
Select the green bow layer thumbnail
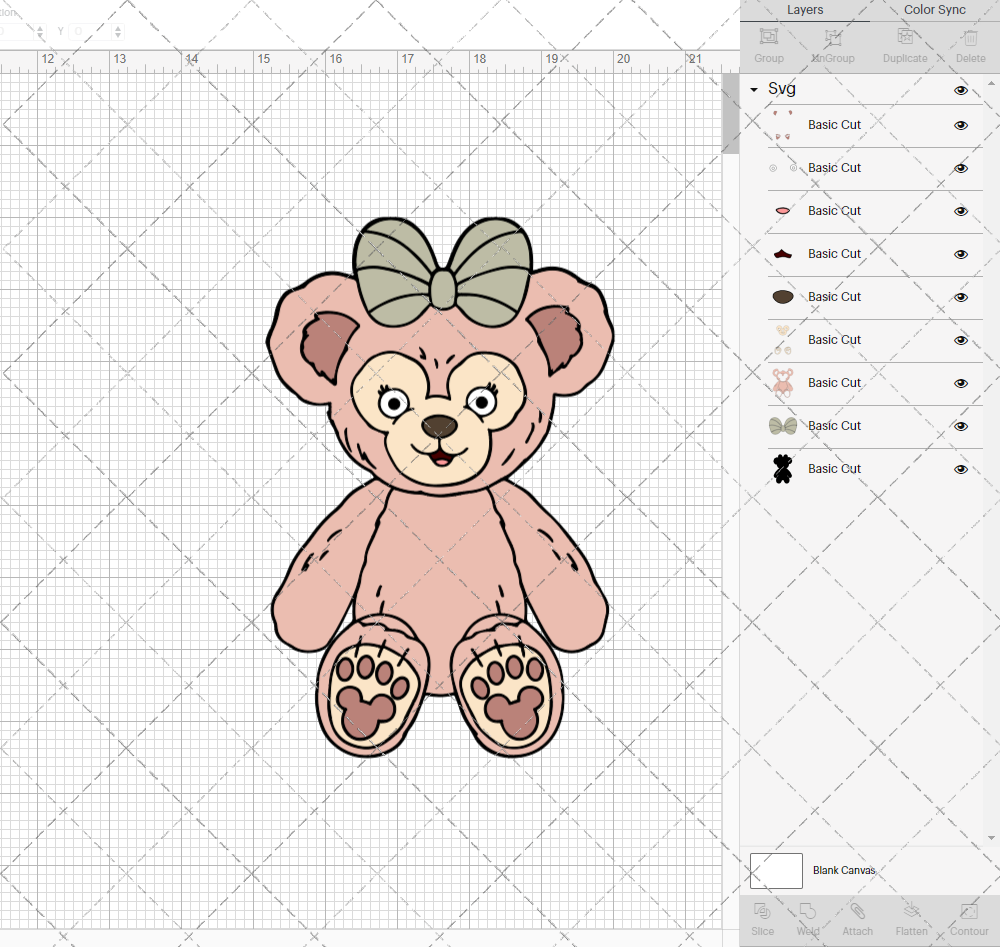[783, 426]
